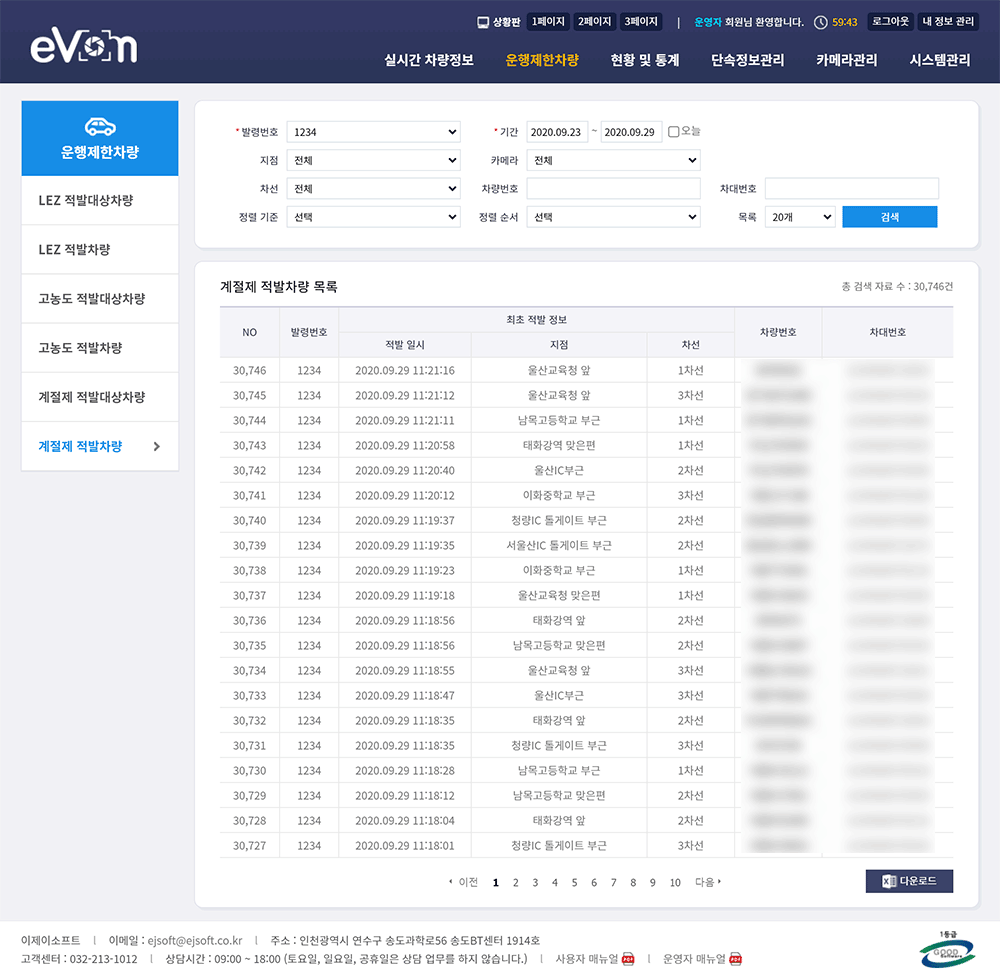
Task: Open the 목록 20개 count dropdown
Action: [799, 217]
